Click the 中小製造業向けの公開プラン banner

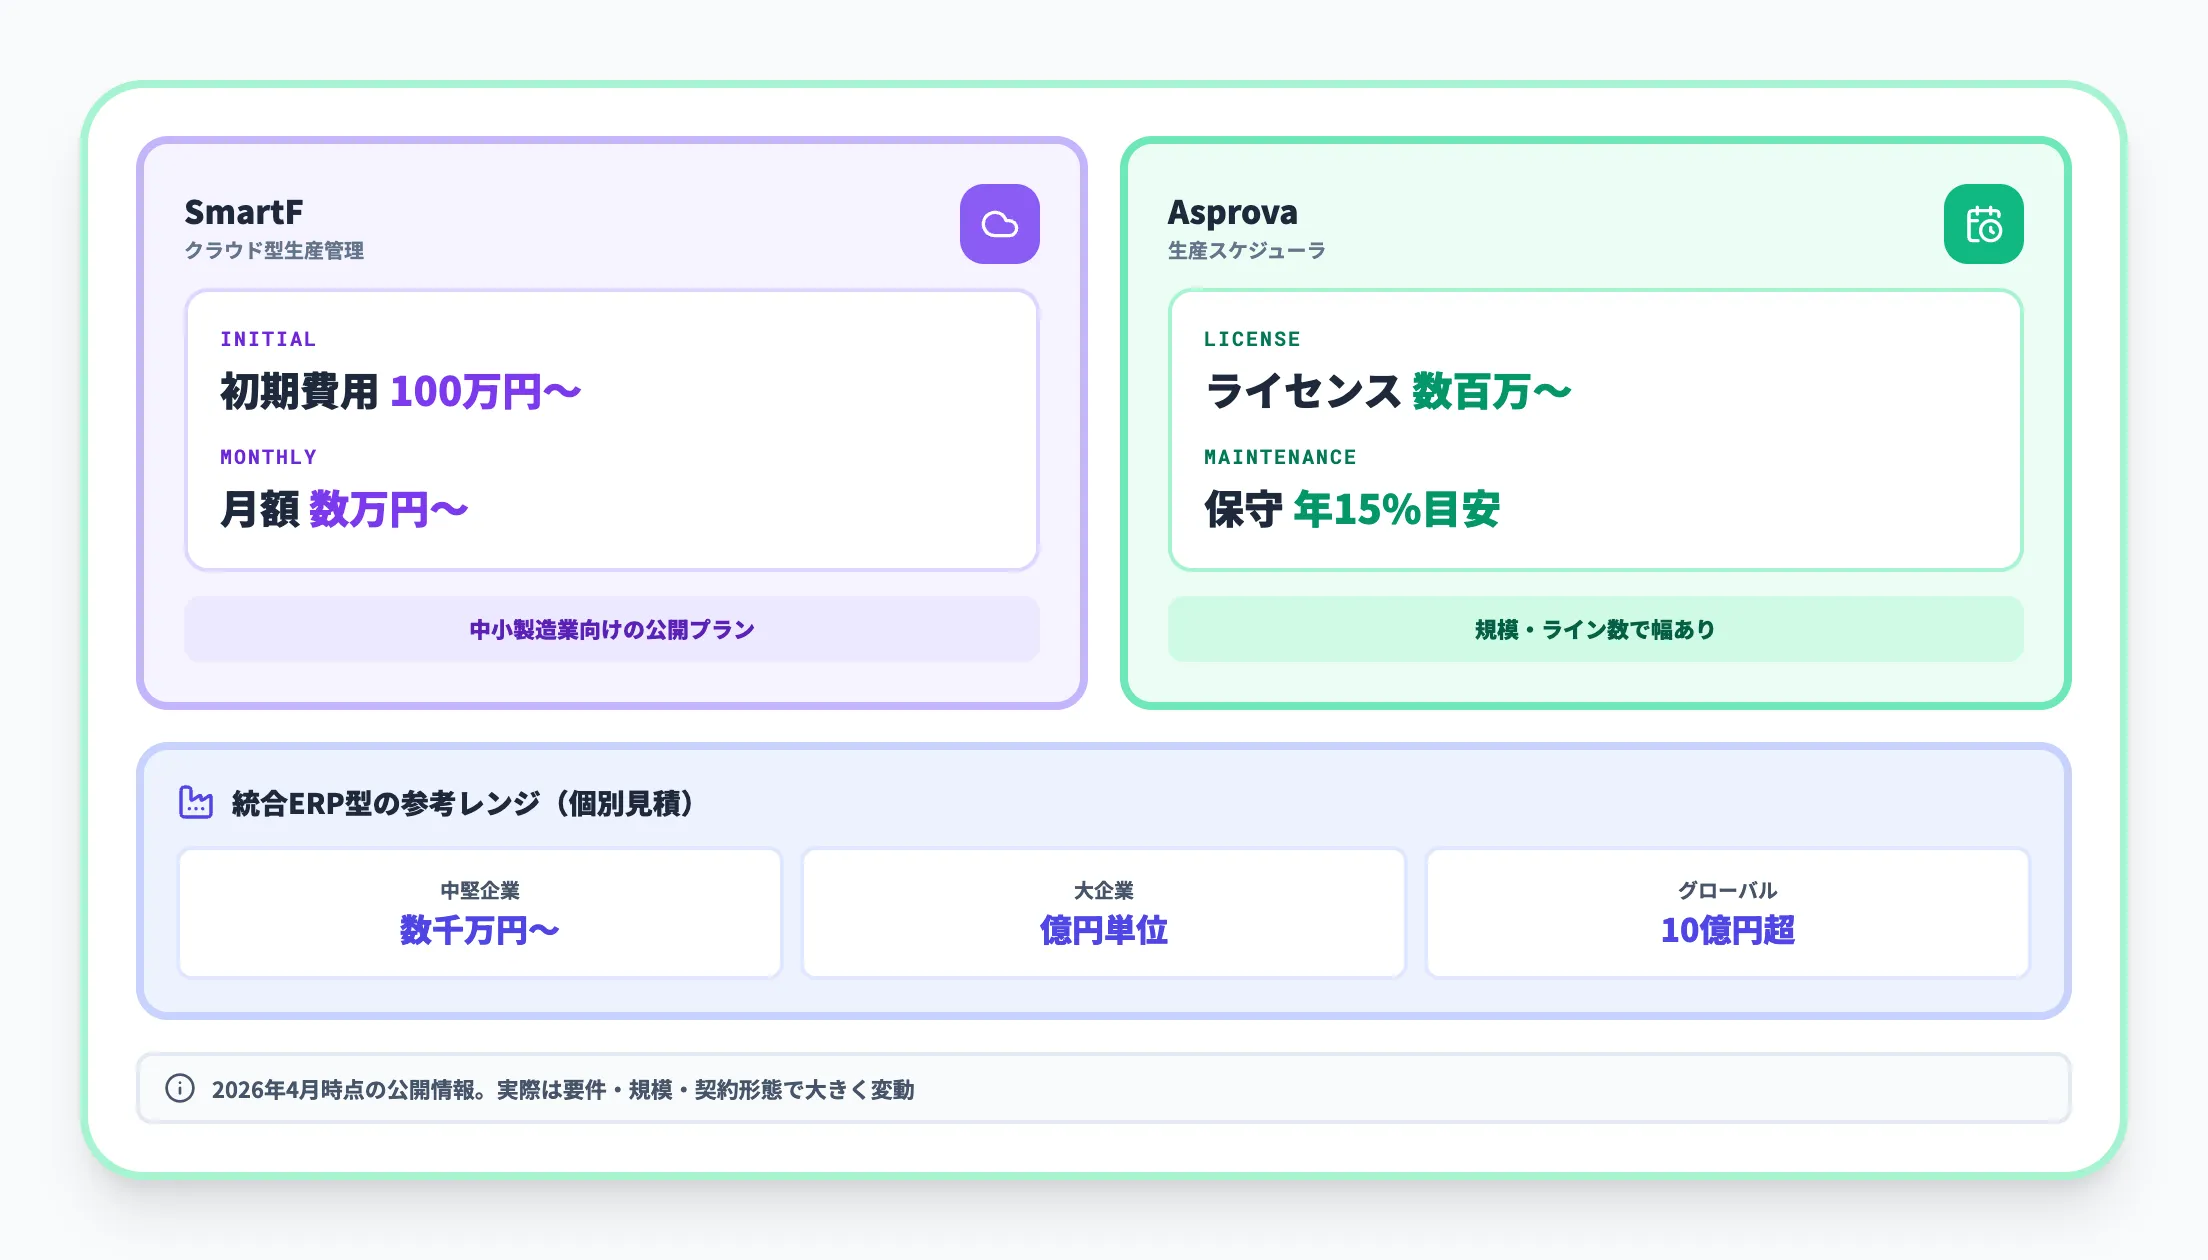tap(612, 629)
